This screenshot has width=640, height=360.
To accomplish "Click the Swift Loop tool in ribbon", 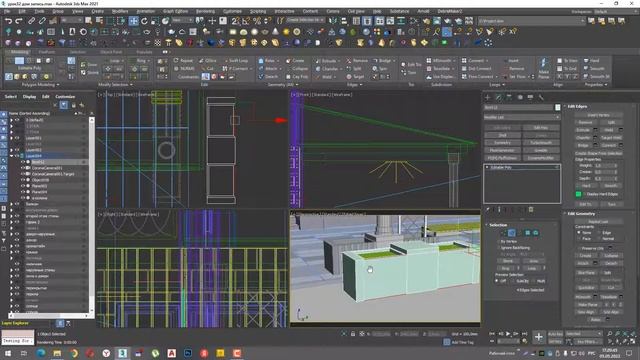I will (236, 60).
